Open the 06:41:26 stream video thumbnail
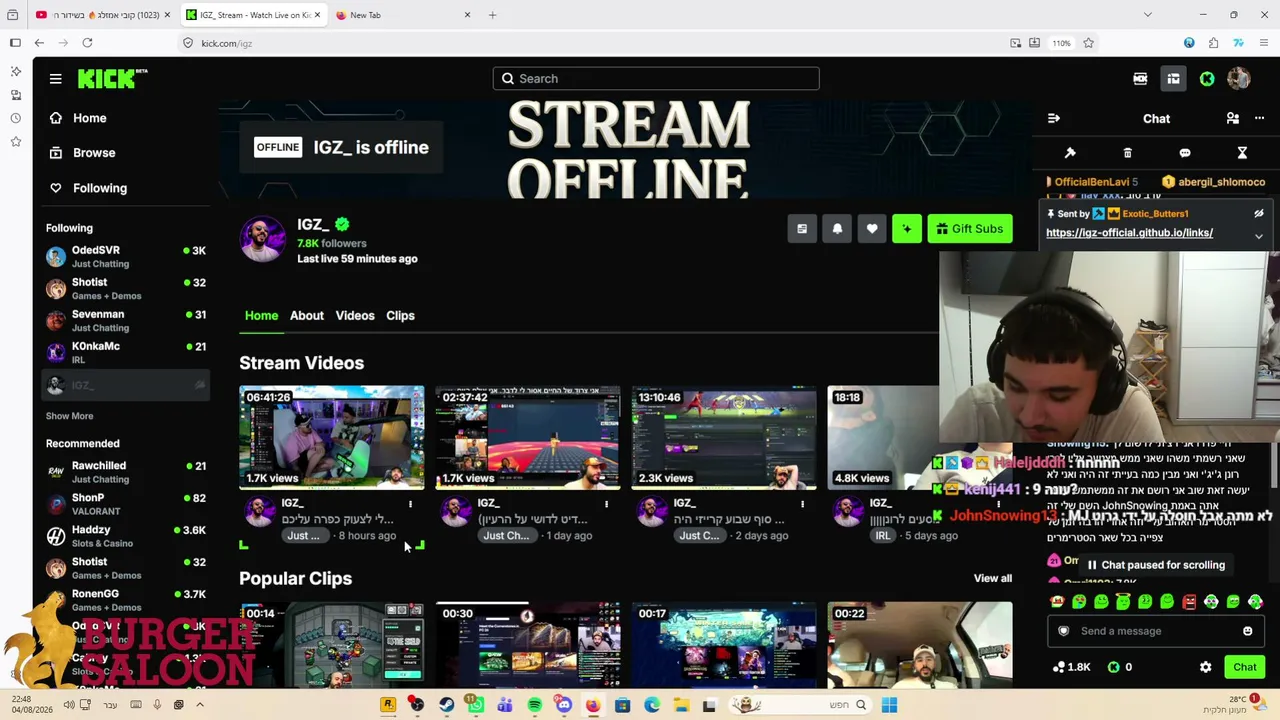The width and height of the screenshot is (1280, 720). pyautogui.click(x=332, y=438)
